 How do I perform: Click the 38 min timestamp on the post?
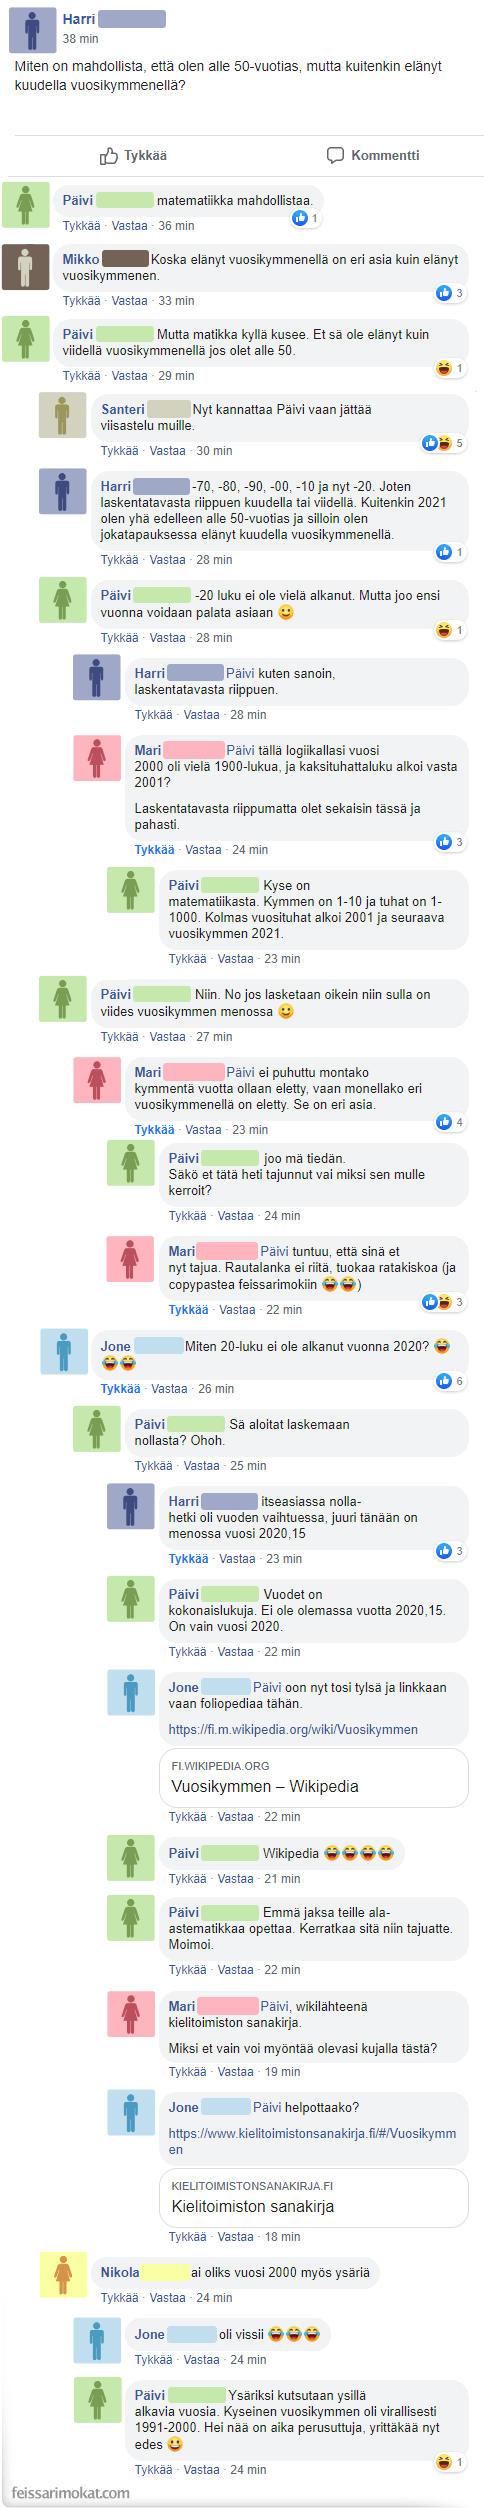click(80, 39)
